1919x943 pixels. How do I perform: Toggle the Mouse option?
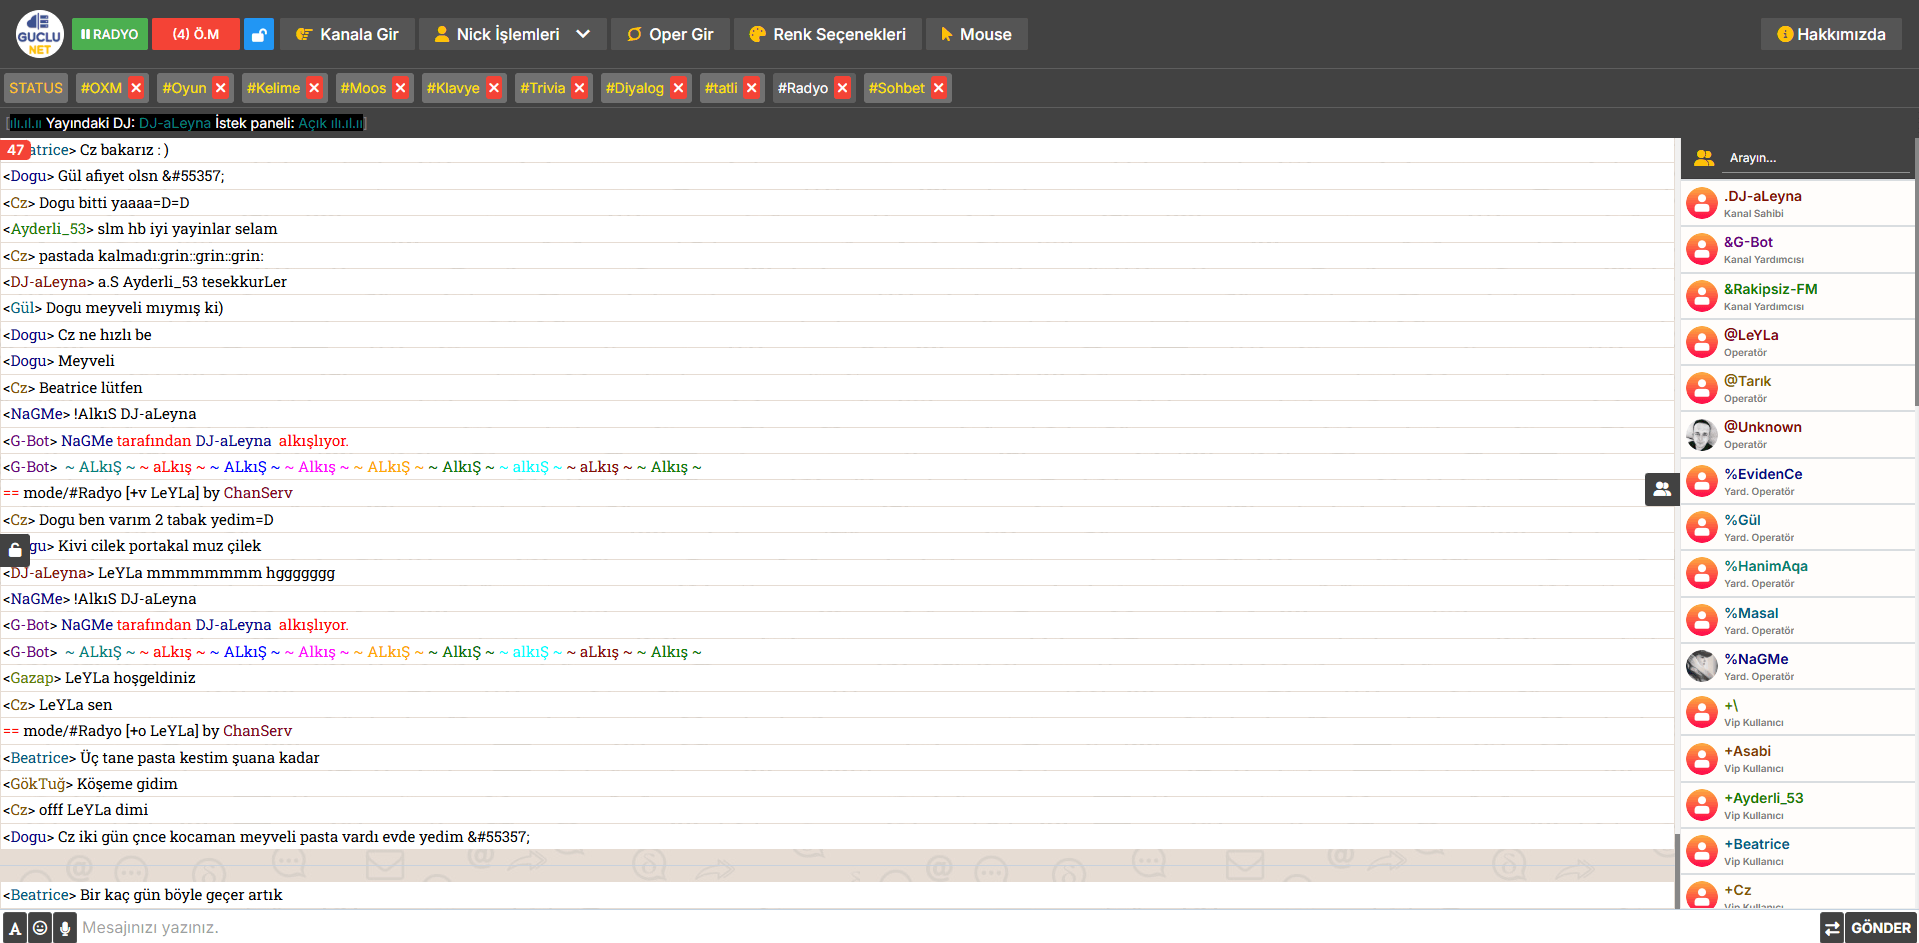tap(976, 34)
